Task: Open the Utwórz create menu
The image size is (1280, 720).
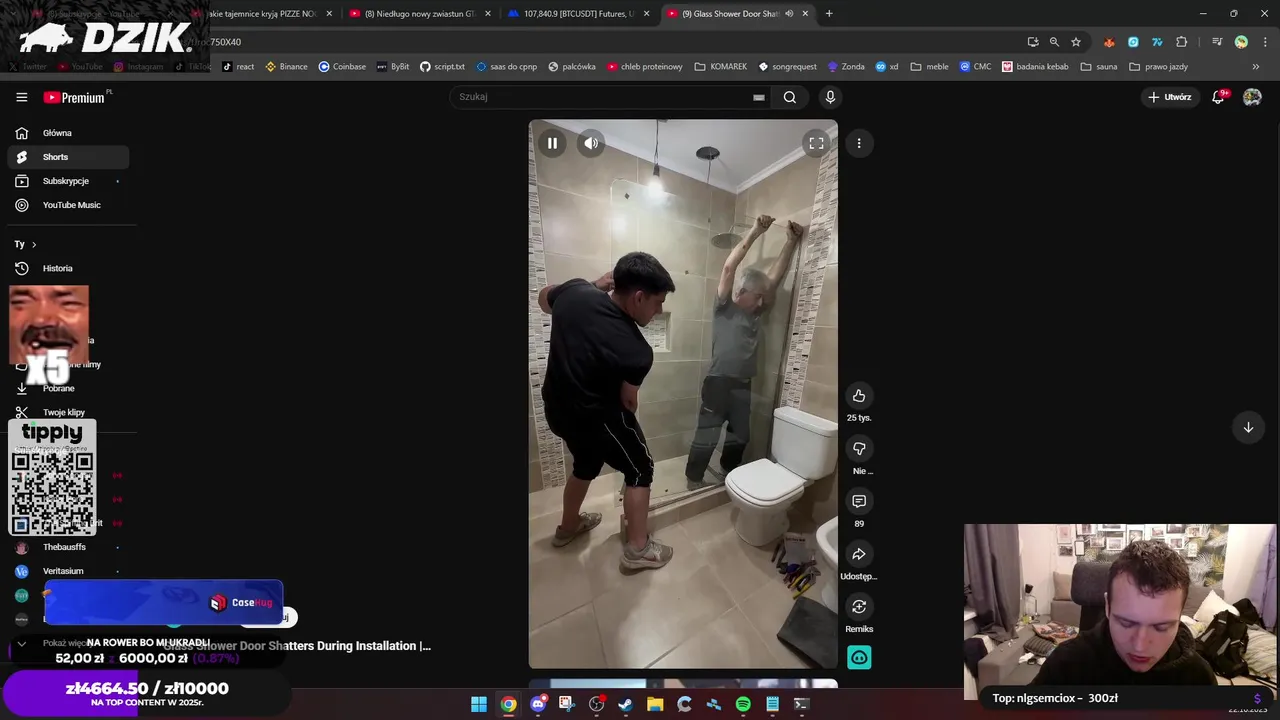Action: 1169,97
